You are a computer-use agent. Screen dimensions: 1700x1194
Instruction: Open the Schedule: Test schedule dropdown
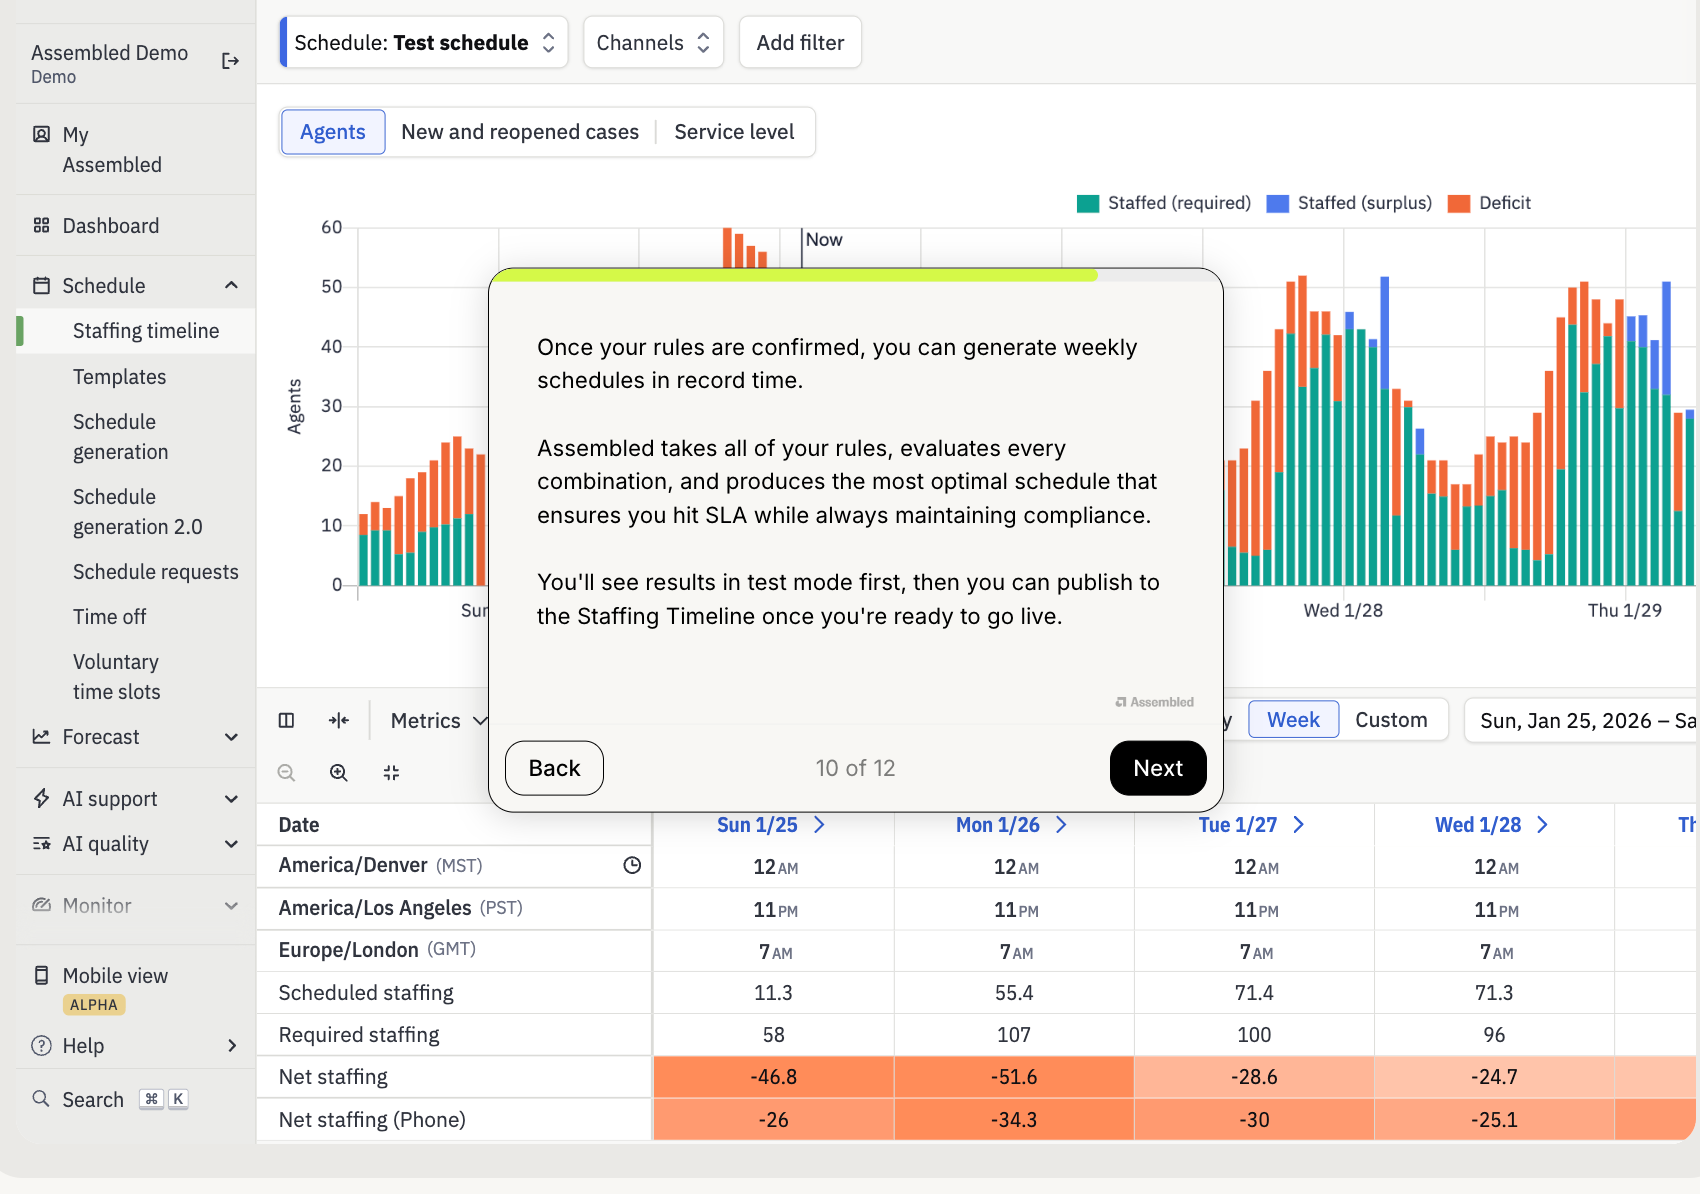pos(424,43)
